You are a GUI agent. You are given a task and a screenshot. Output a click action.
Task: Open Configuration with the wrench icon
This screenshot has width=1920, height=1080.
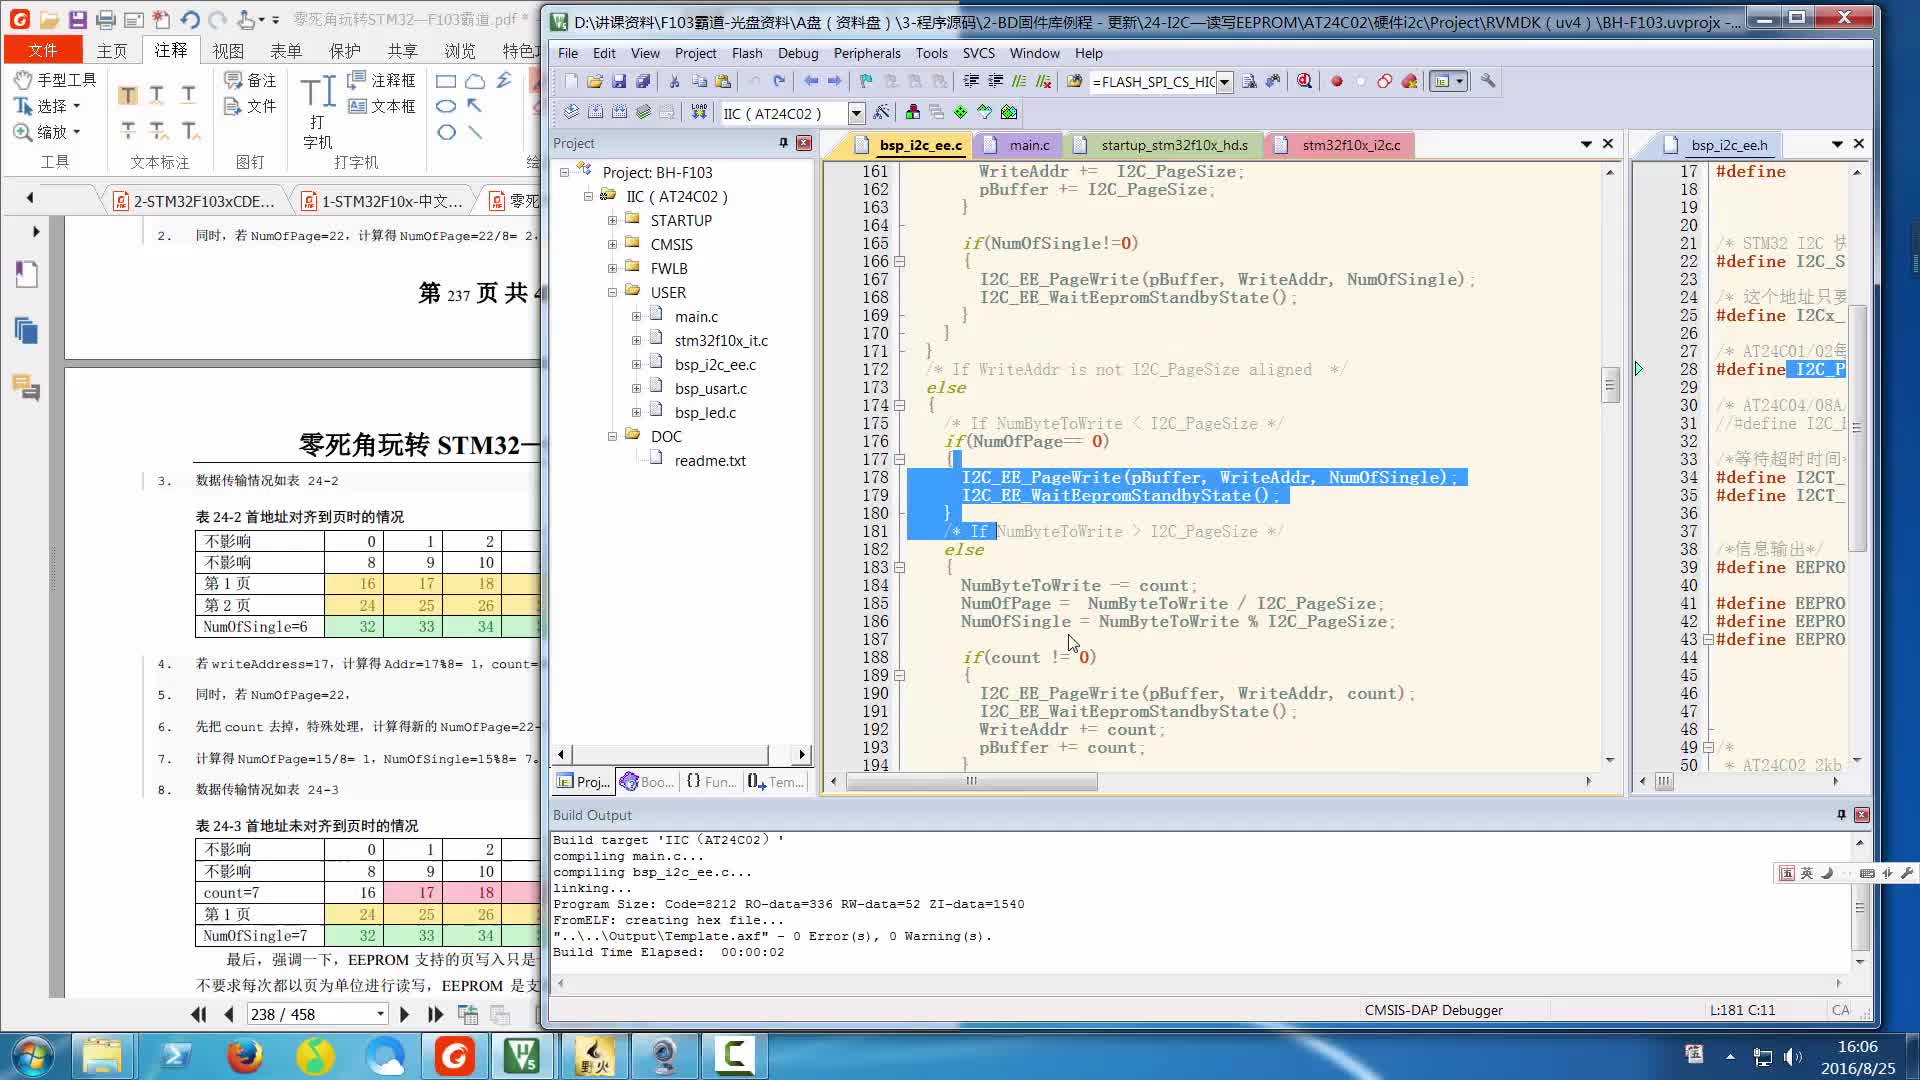click(1488, 82)
